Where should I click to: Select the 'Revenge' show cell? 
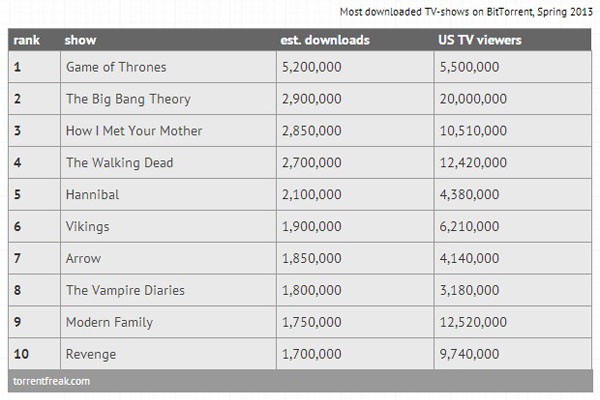click(x=91, y=355)
